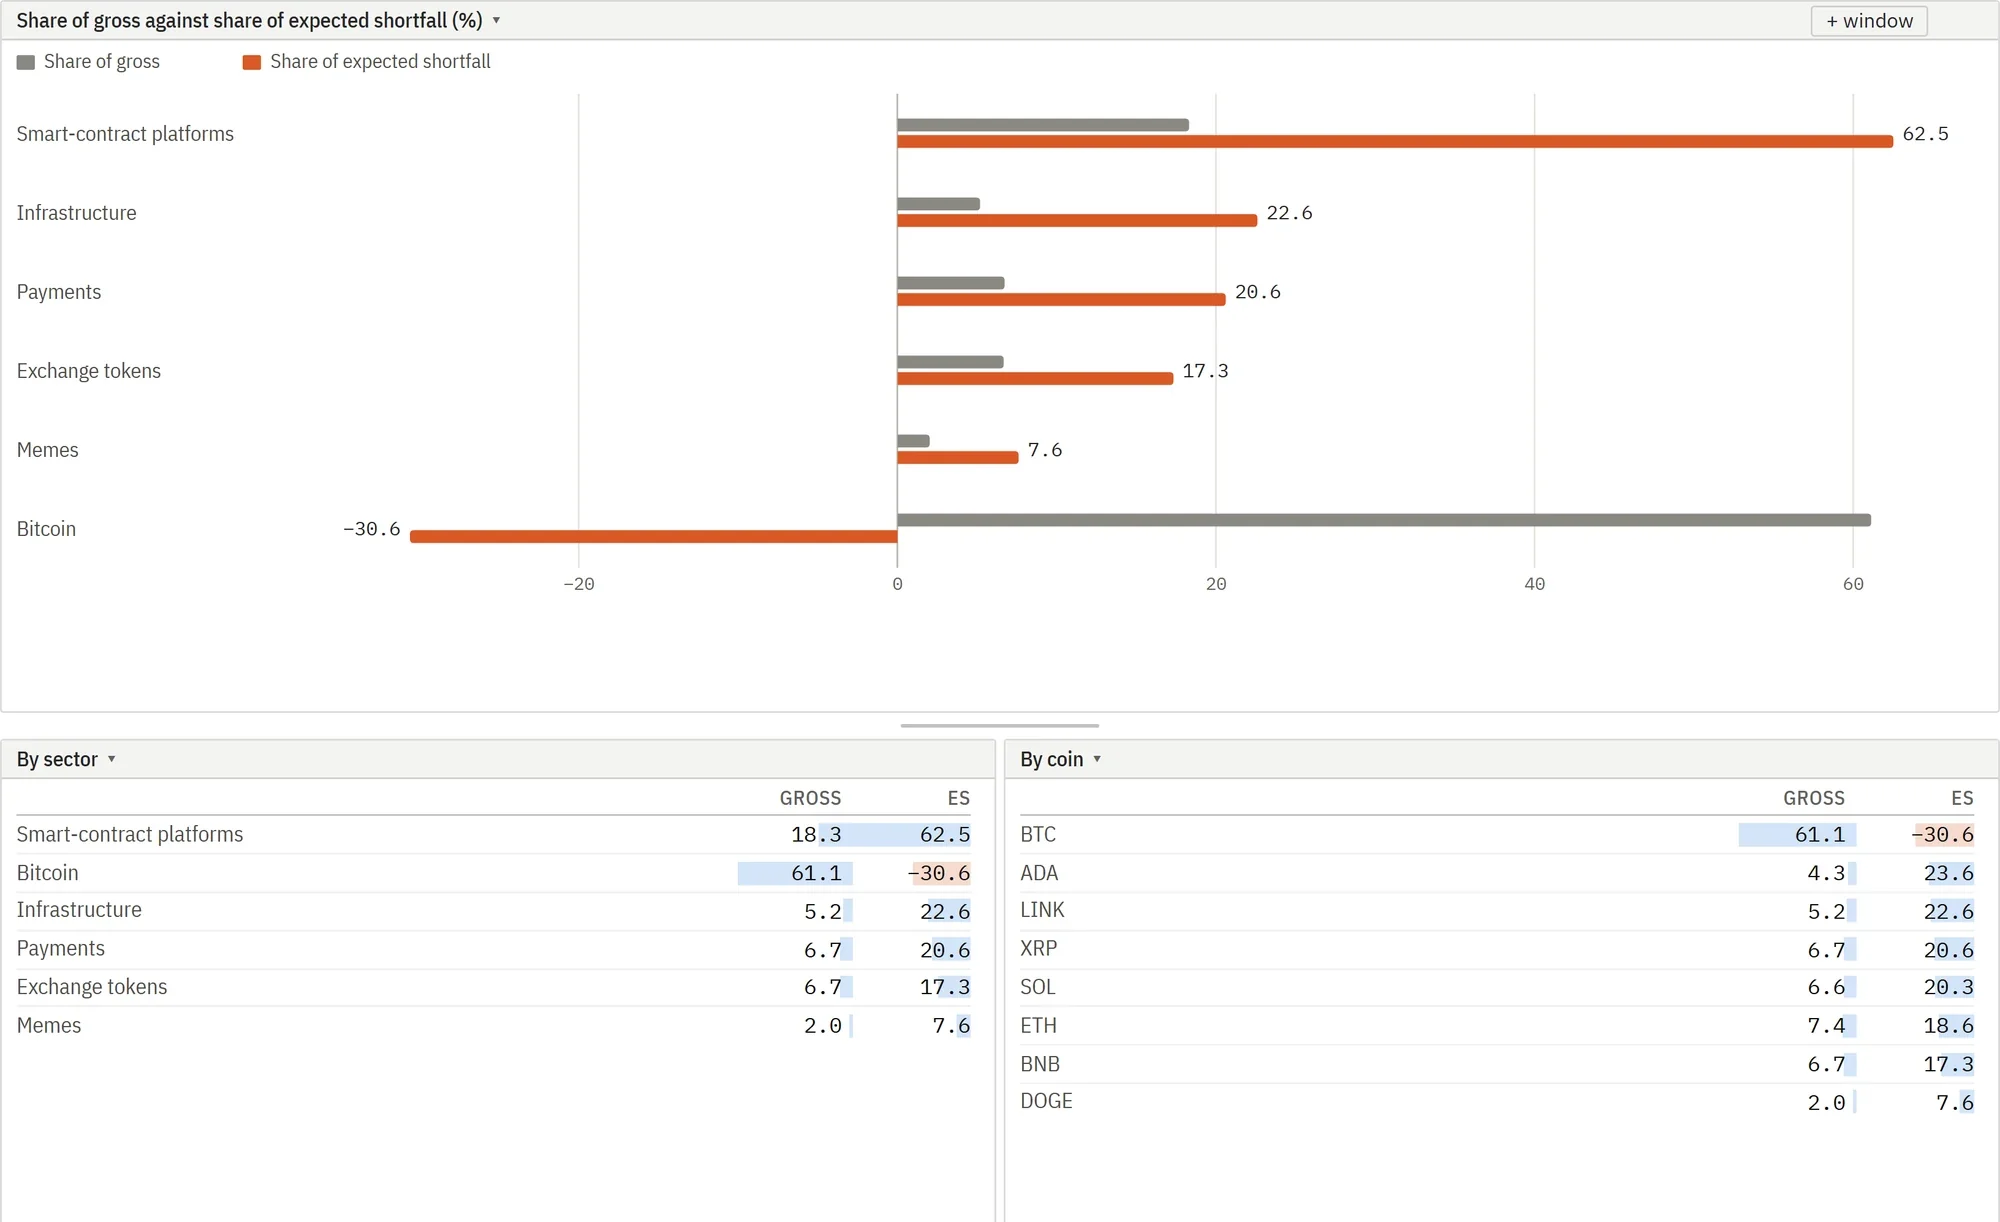Toggle the 'Share of expected shortfall' legend swatch
The width and height of the screenshot is (2000, 1222).
[252, 62]
